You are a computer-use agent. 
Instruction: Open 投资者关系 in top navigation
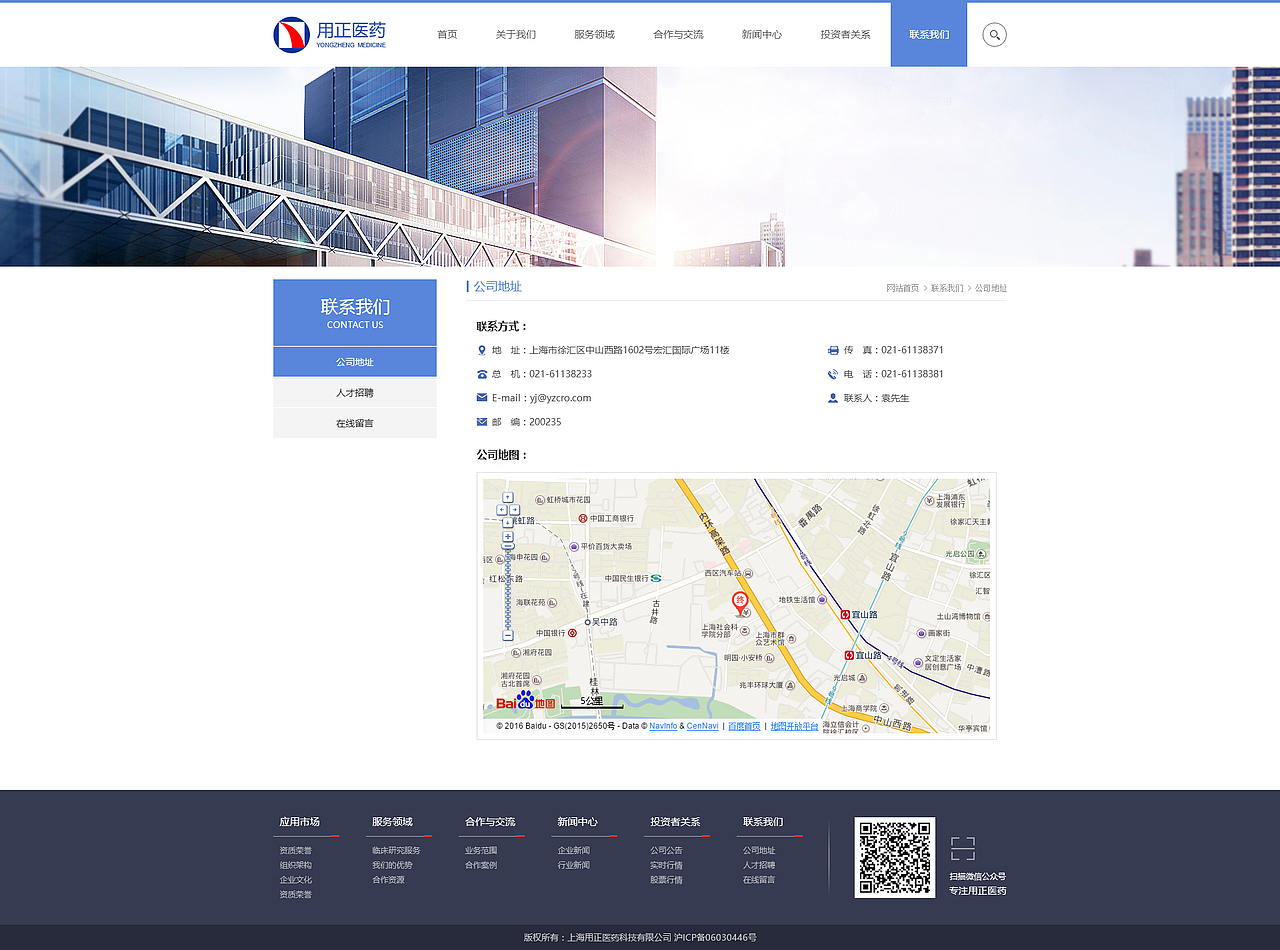[845, 35]
